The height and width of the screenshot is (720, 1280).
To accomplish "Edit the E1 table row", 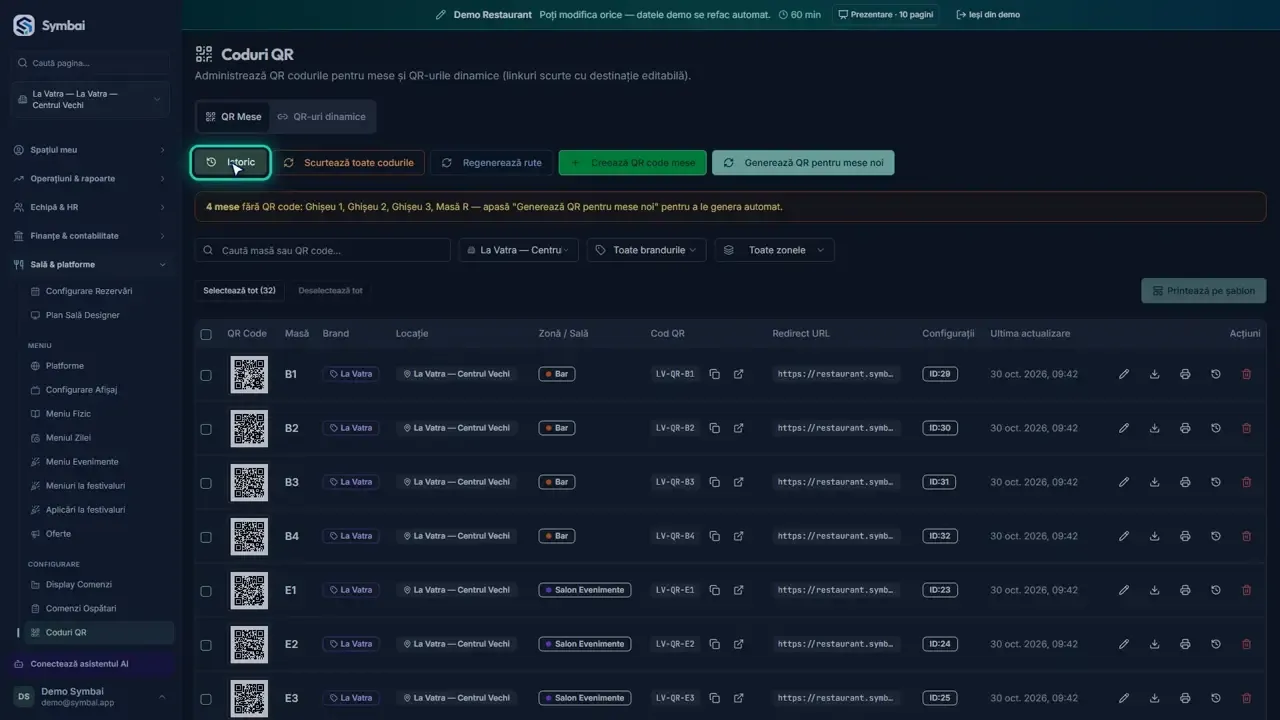I will coord(1124,590).
